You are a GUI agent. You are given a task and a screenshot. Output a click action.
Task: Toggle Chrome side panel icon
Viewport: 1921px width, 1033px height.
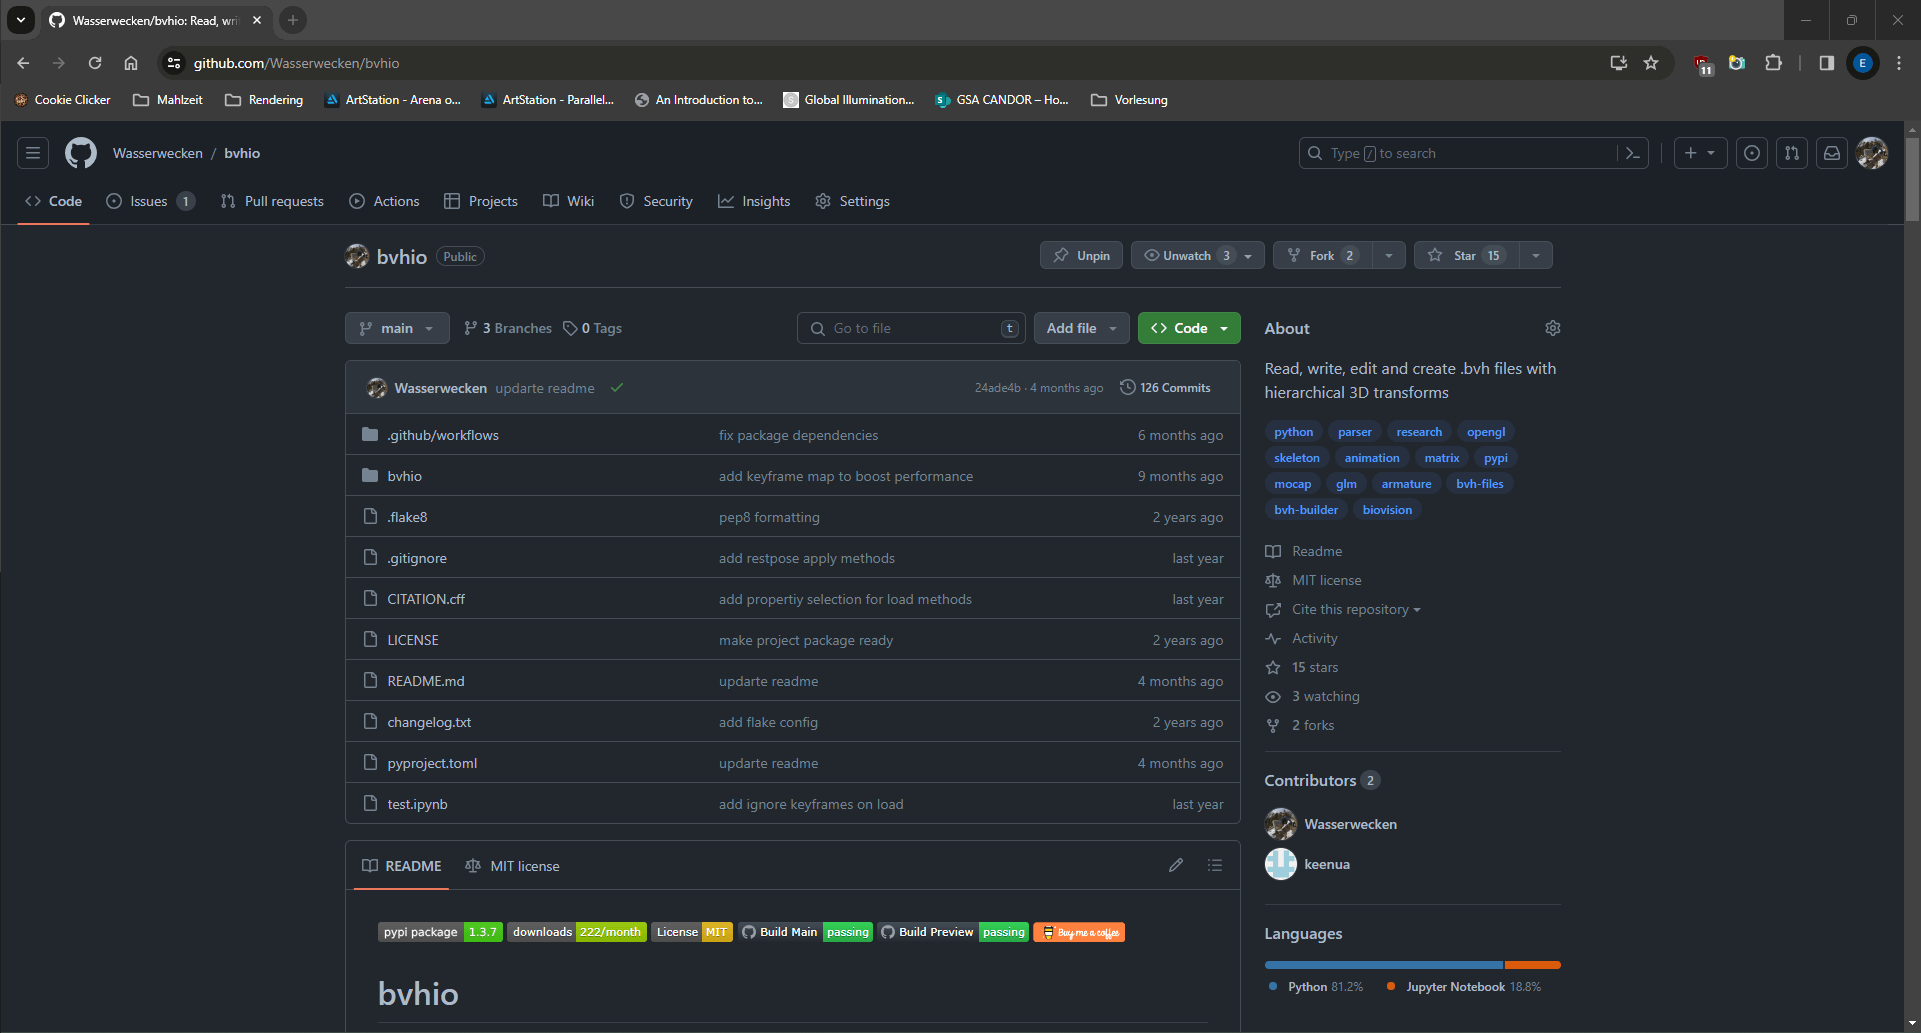1826,63
